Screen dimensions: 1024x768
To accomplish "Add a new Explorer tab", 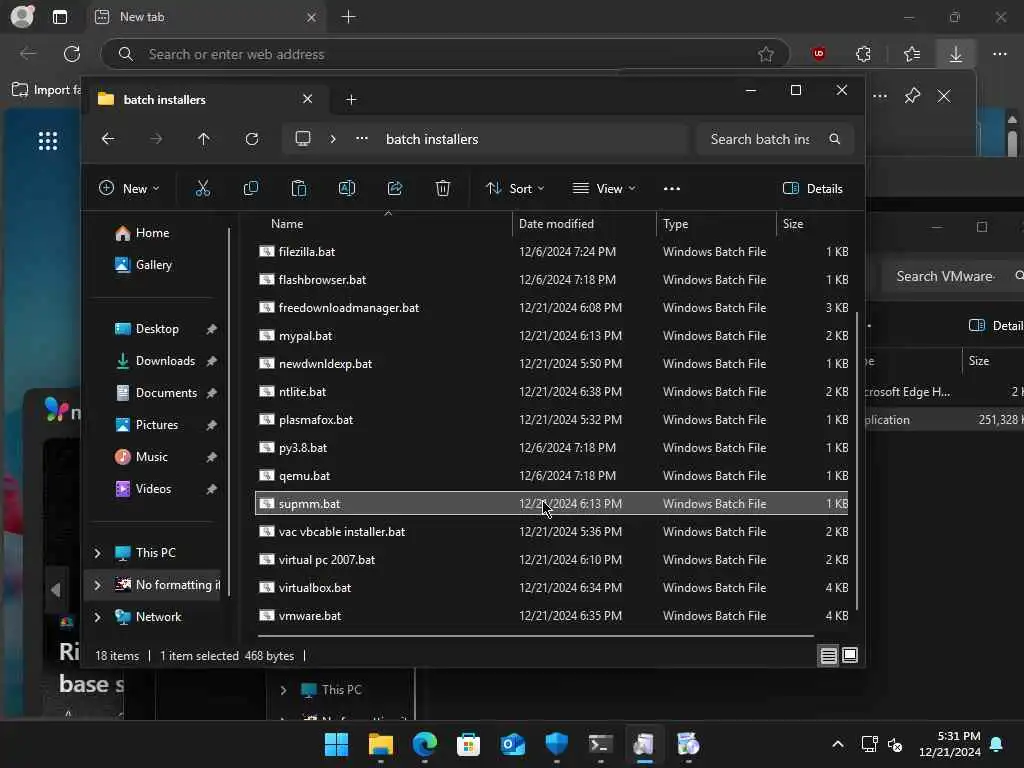I will 351,99.
